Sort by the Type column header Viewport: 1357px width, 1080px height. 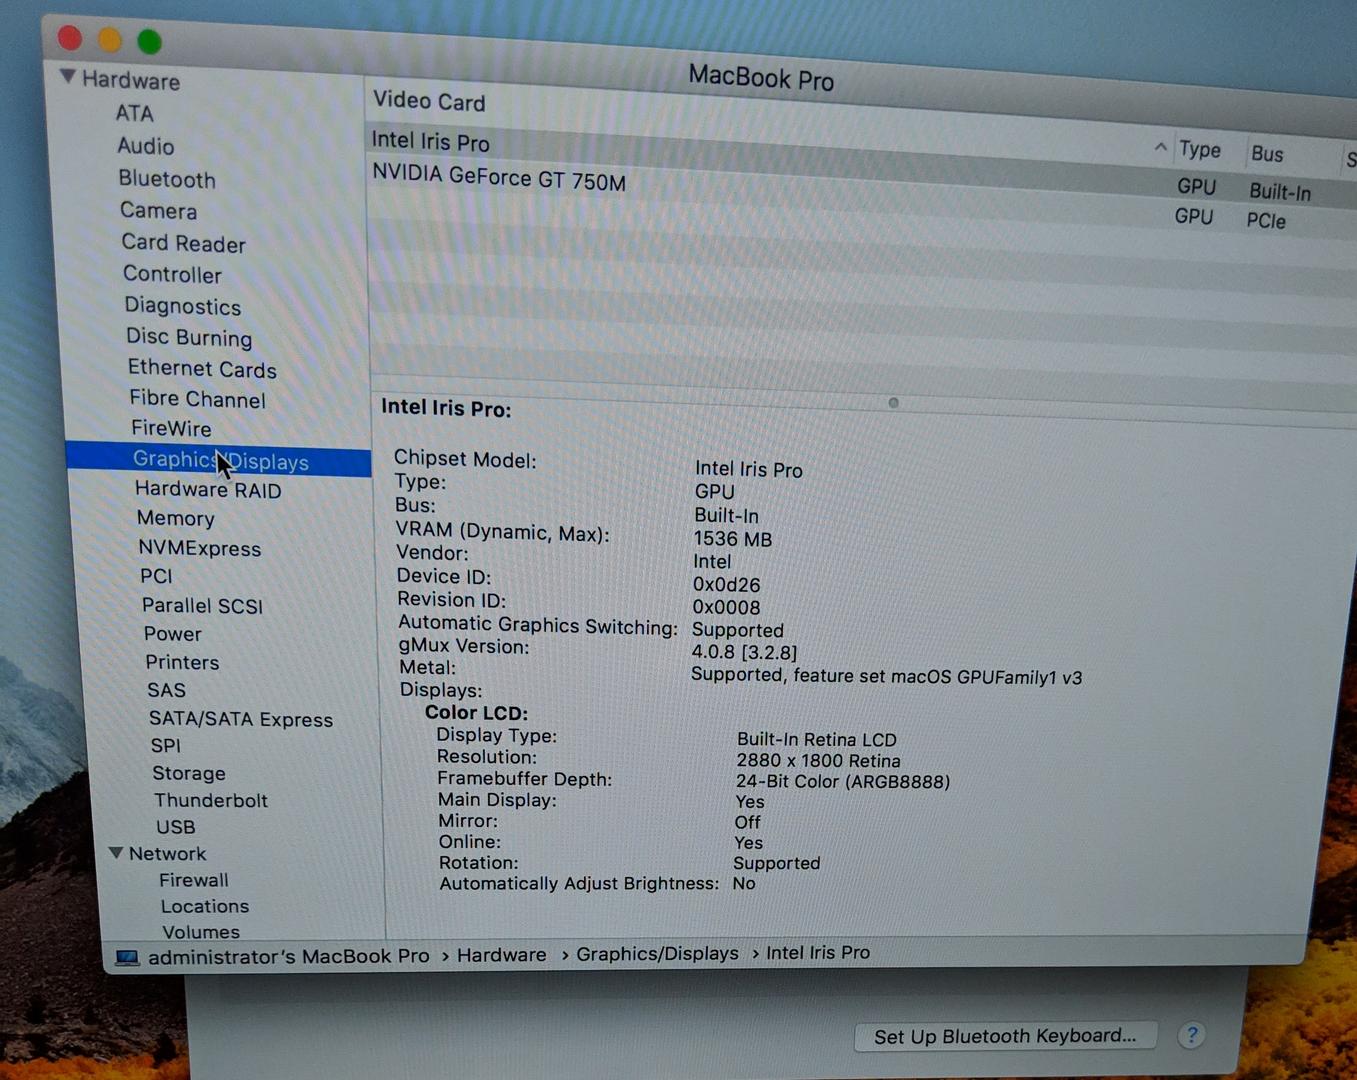[x=1200, y=150]
